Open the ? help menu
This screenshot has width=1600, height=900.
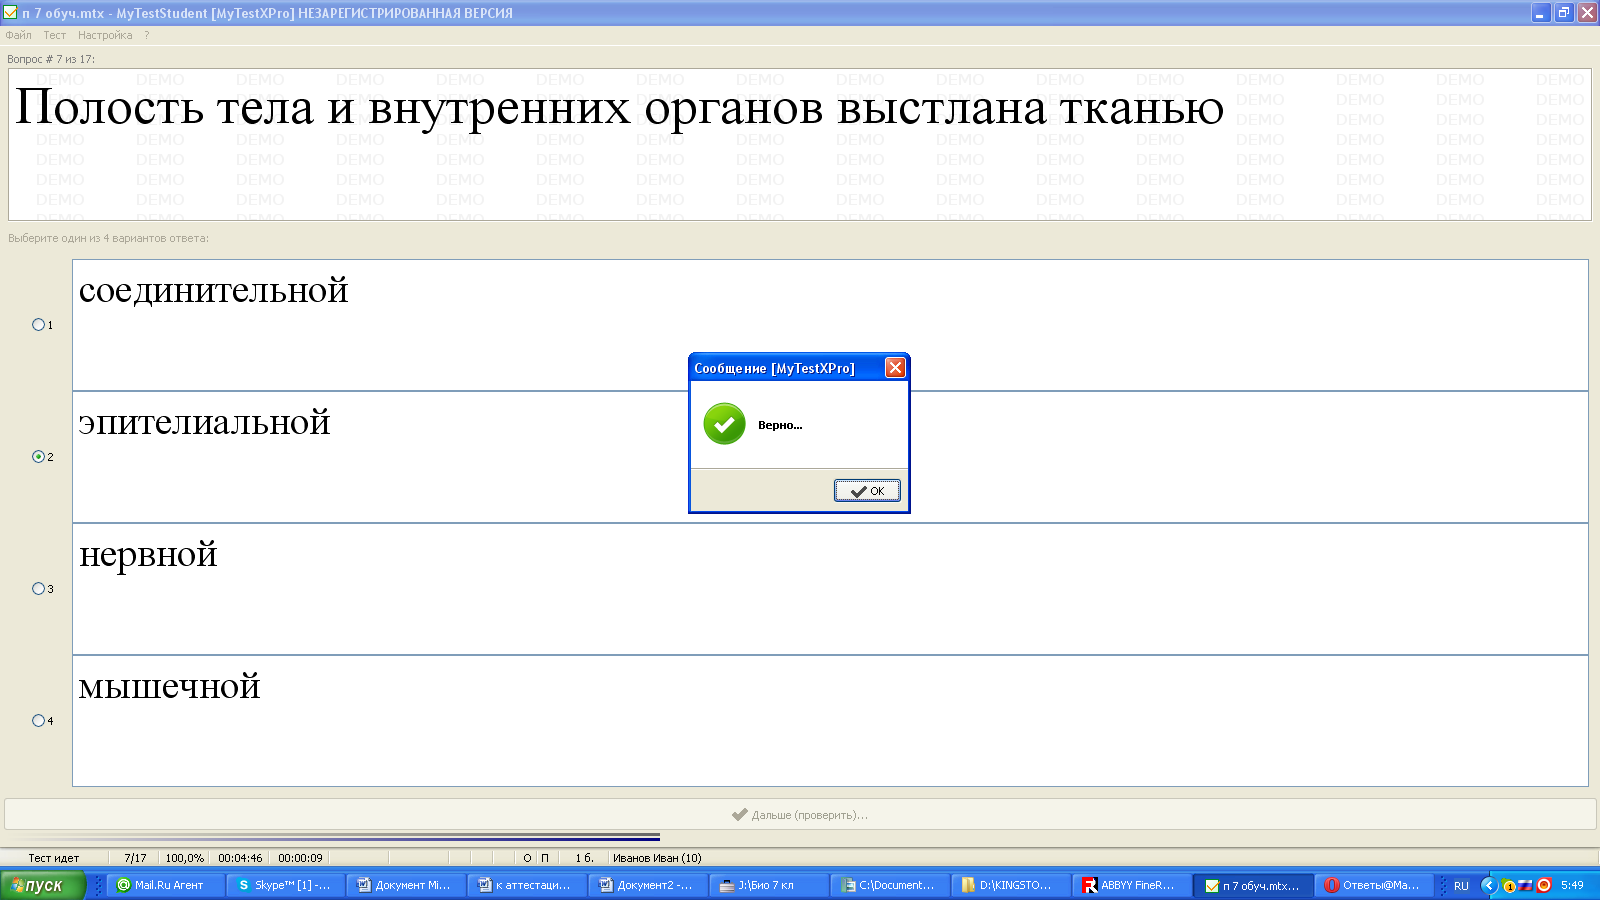(147, 35)
